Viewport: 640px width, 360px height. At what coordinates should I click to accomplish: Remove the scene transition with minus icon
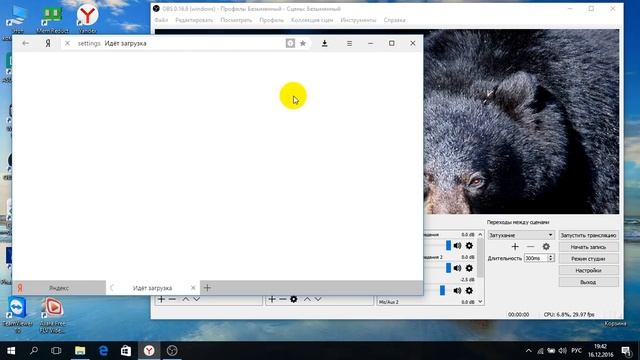530,247
